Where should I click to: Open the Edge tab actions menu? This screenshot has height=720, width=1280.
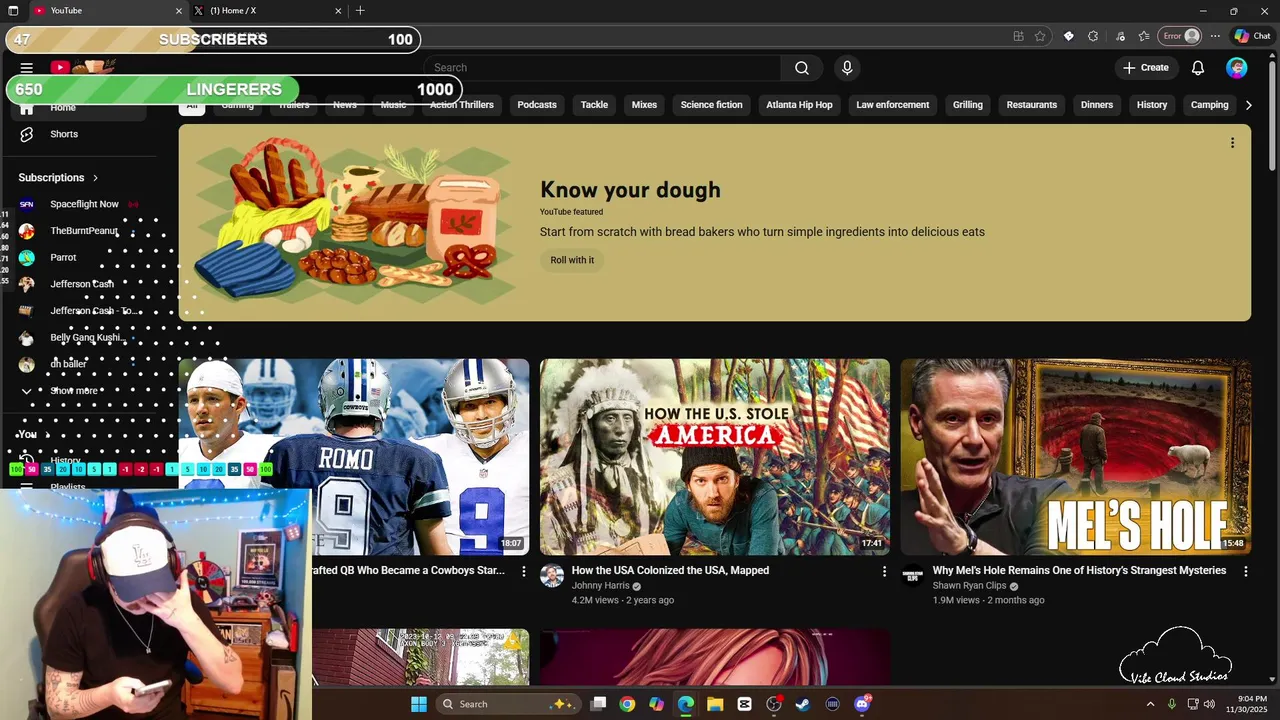tap(13, 11)
